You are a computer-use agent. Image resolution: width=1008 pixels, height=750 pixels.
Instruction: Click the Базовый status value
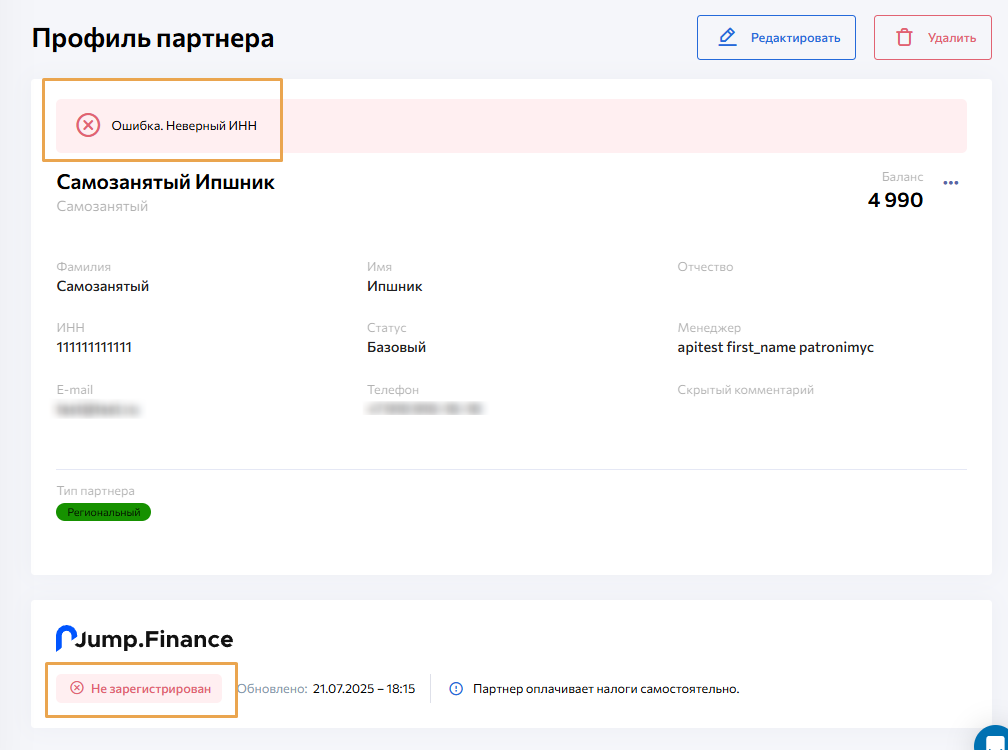click(x=396, y=347)
